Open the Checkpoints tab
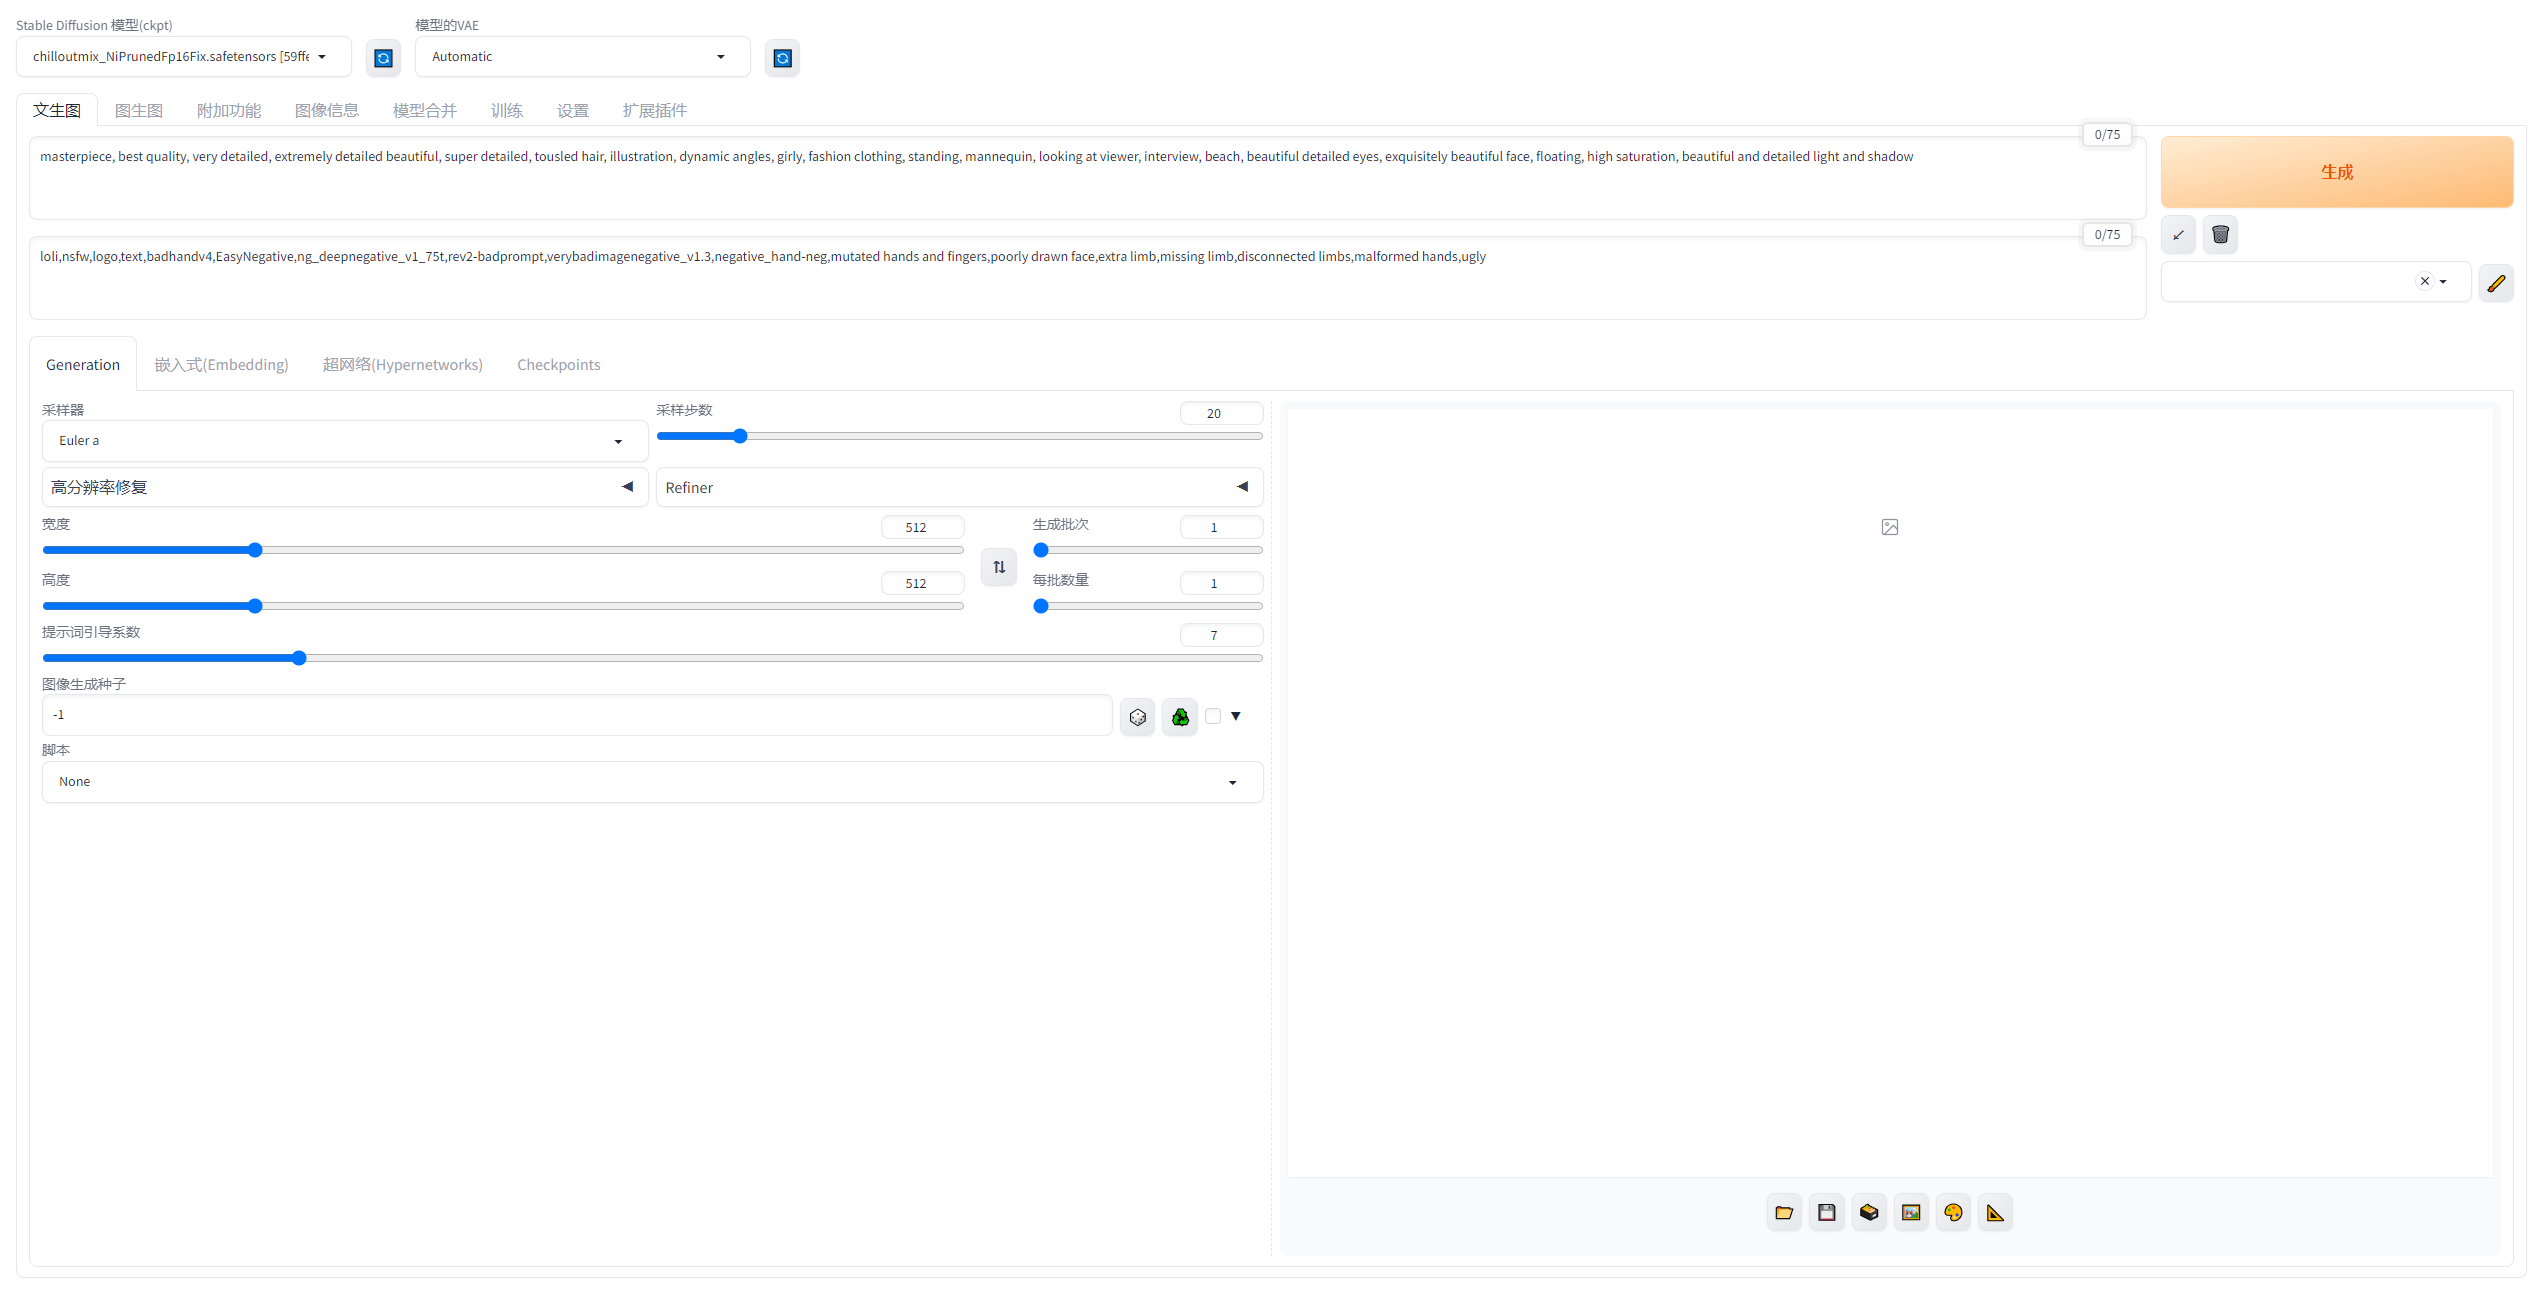The width and height of the screenshot is (2543, 1291). (558, 365)
